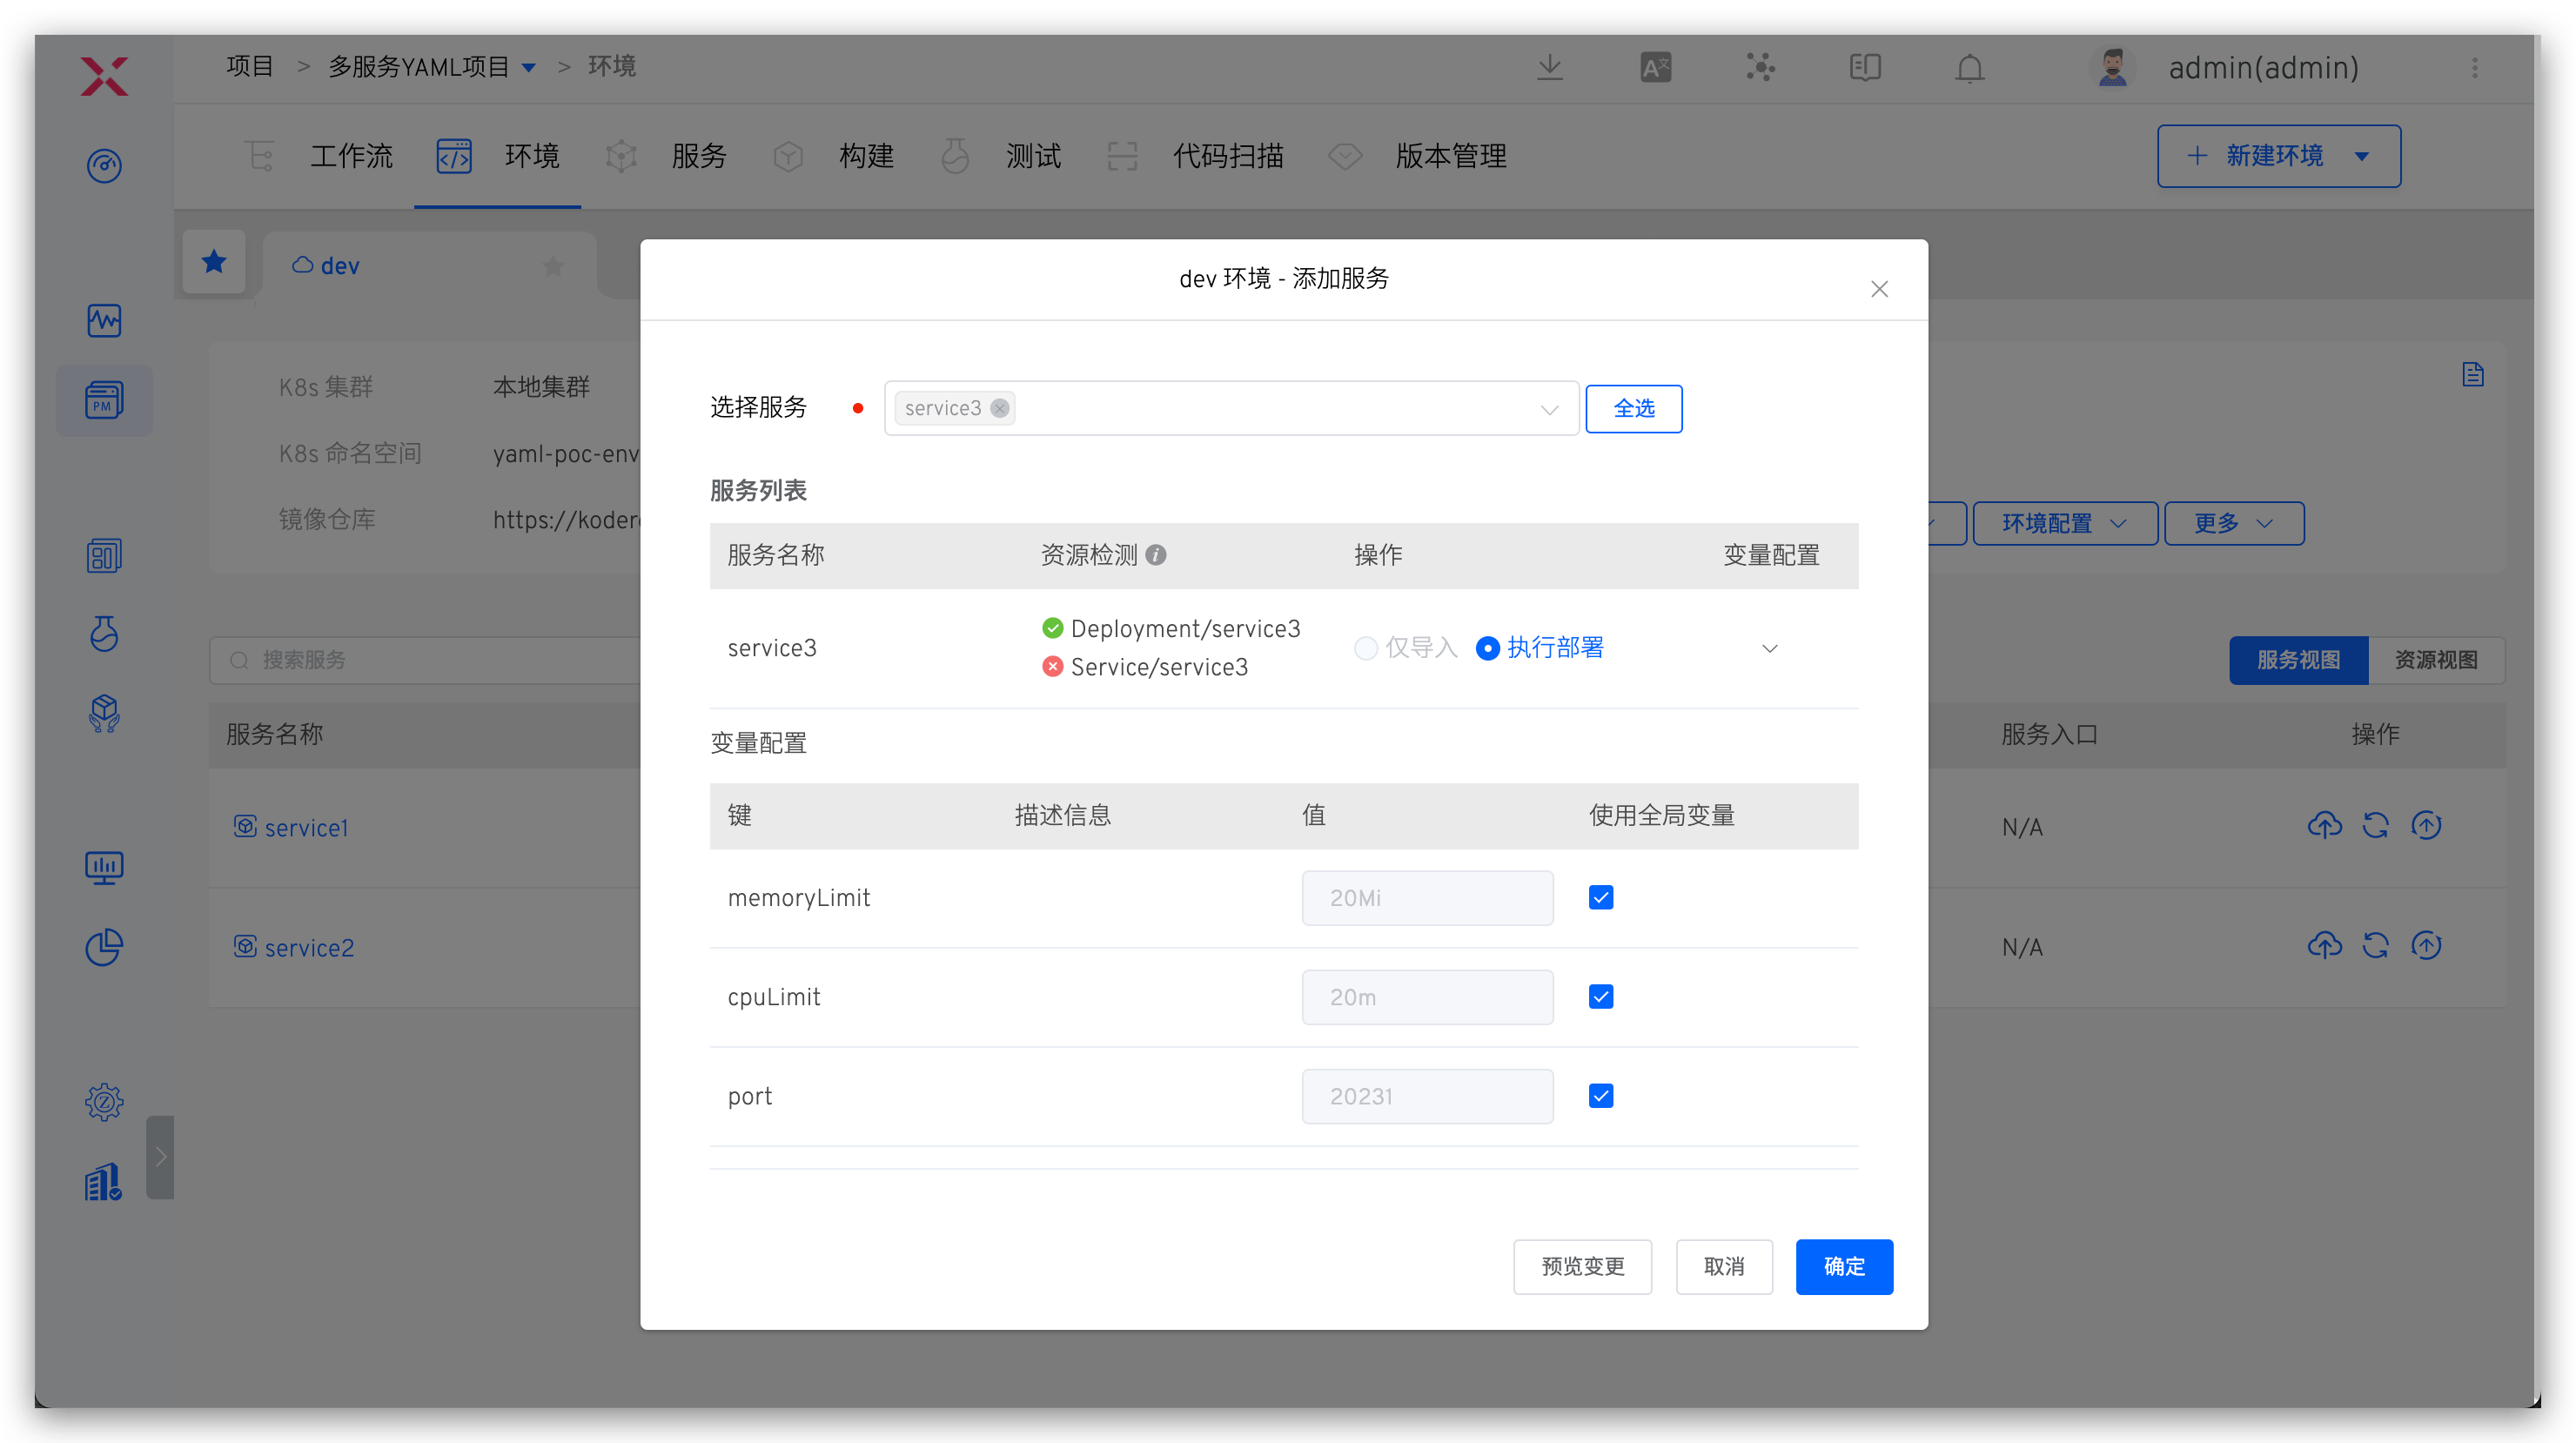Image resolution: width=2576 pixels, height=1443 pixels.
Task: Click the language switcher icon
Action: (x=1655, y=66)
